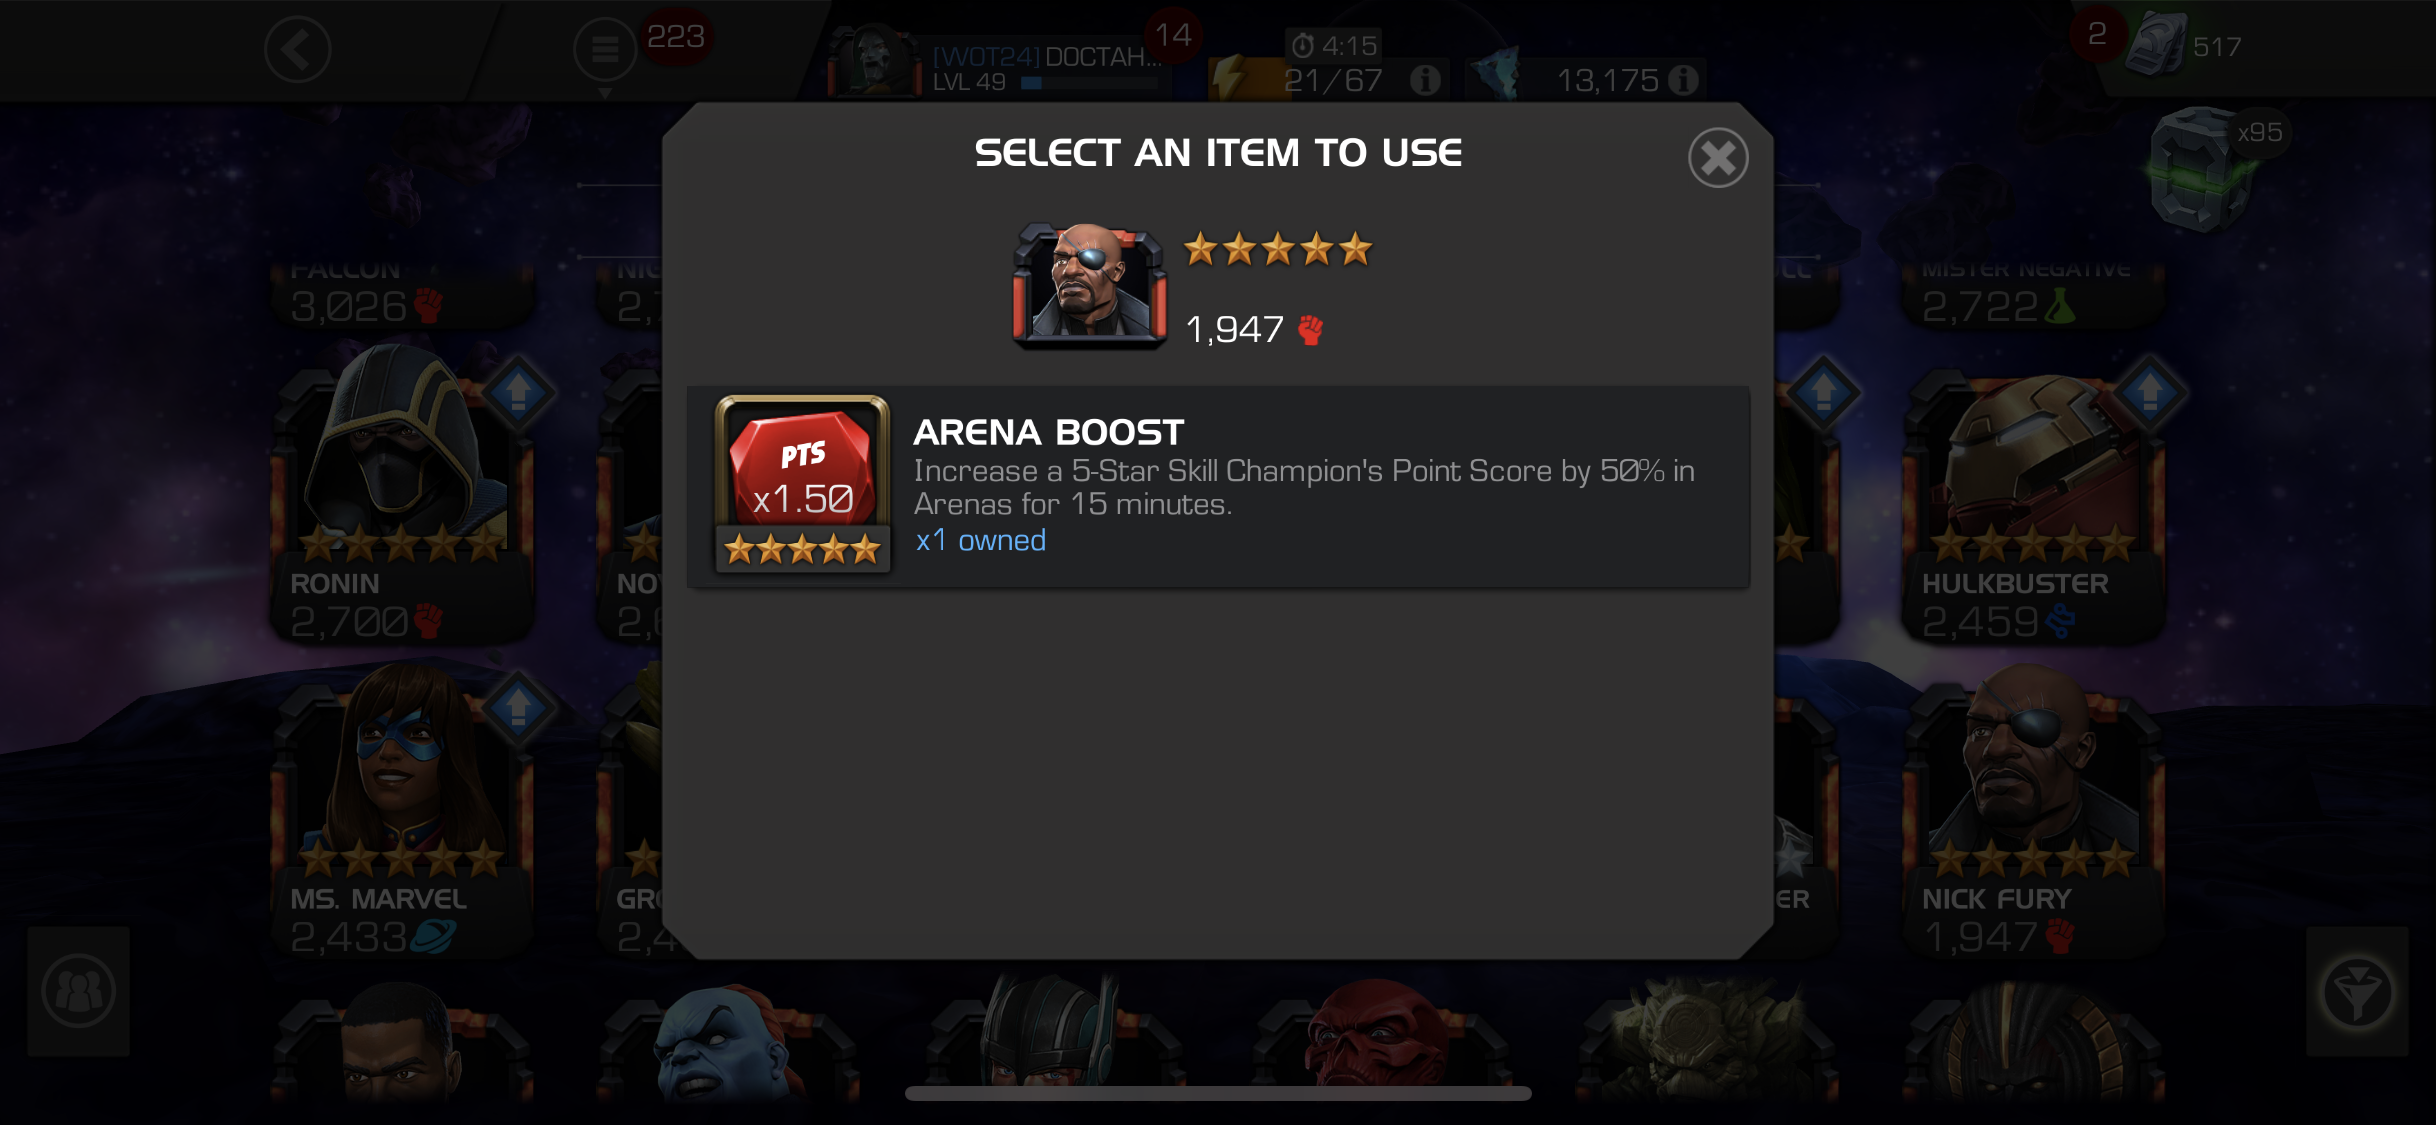Tap the upgrade arrow on Ronin
The width and height of the screenshot is (2436, 1125).
coord(518,392)
